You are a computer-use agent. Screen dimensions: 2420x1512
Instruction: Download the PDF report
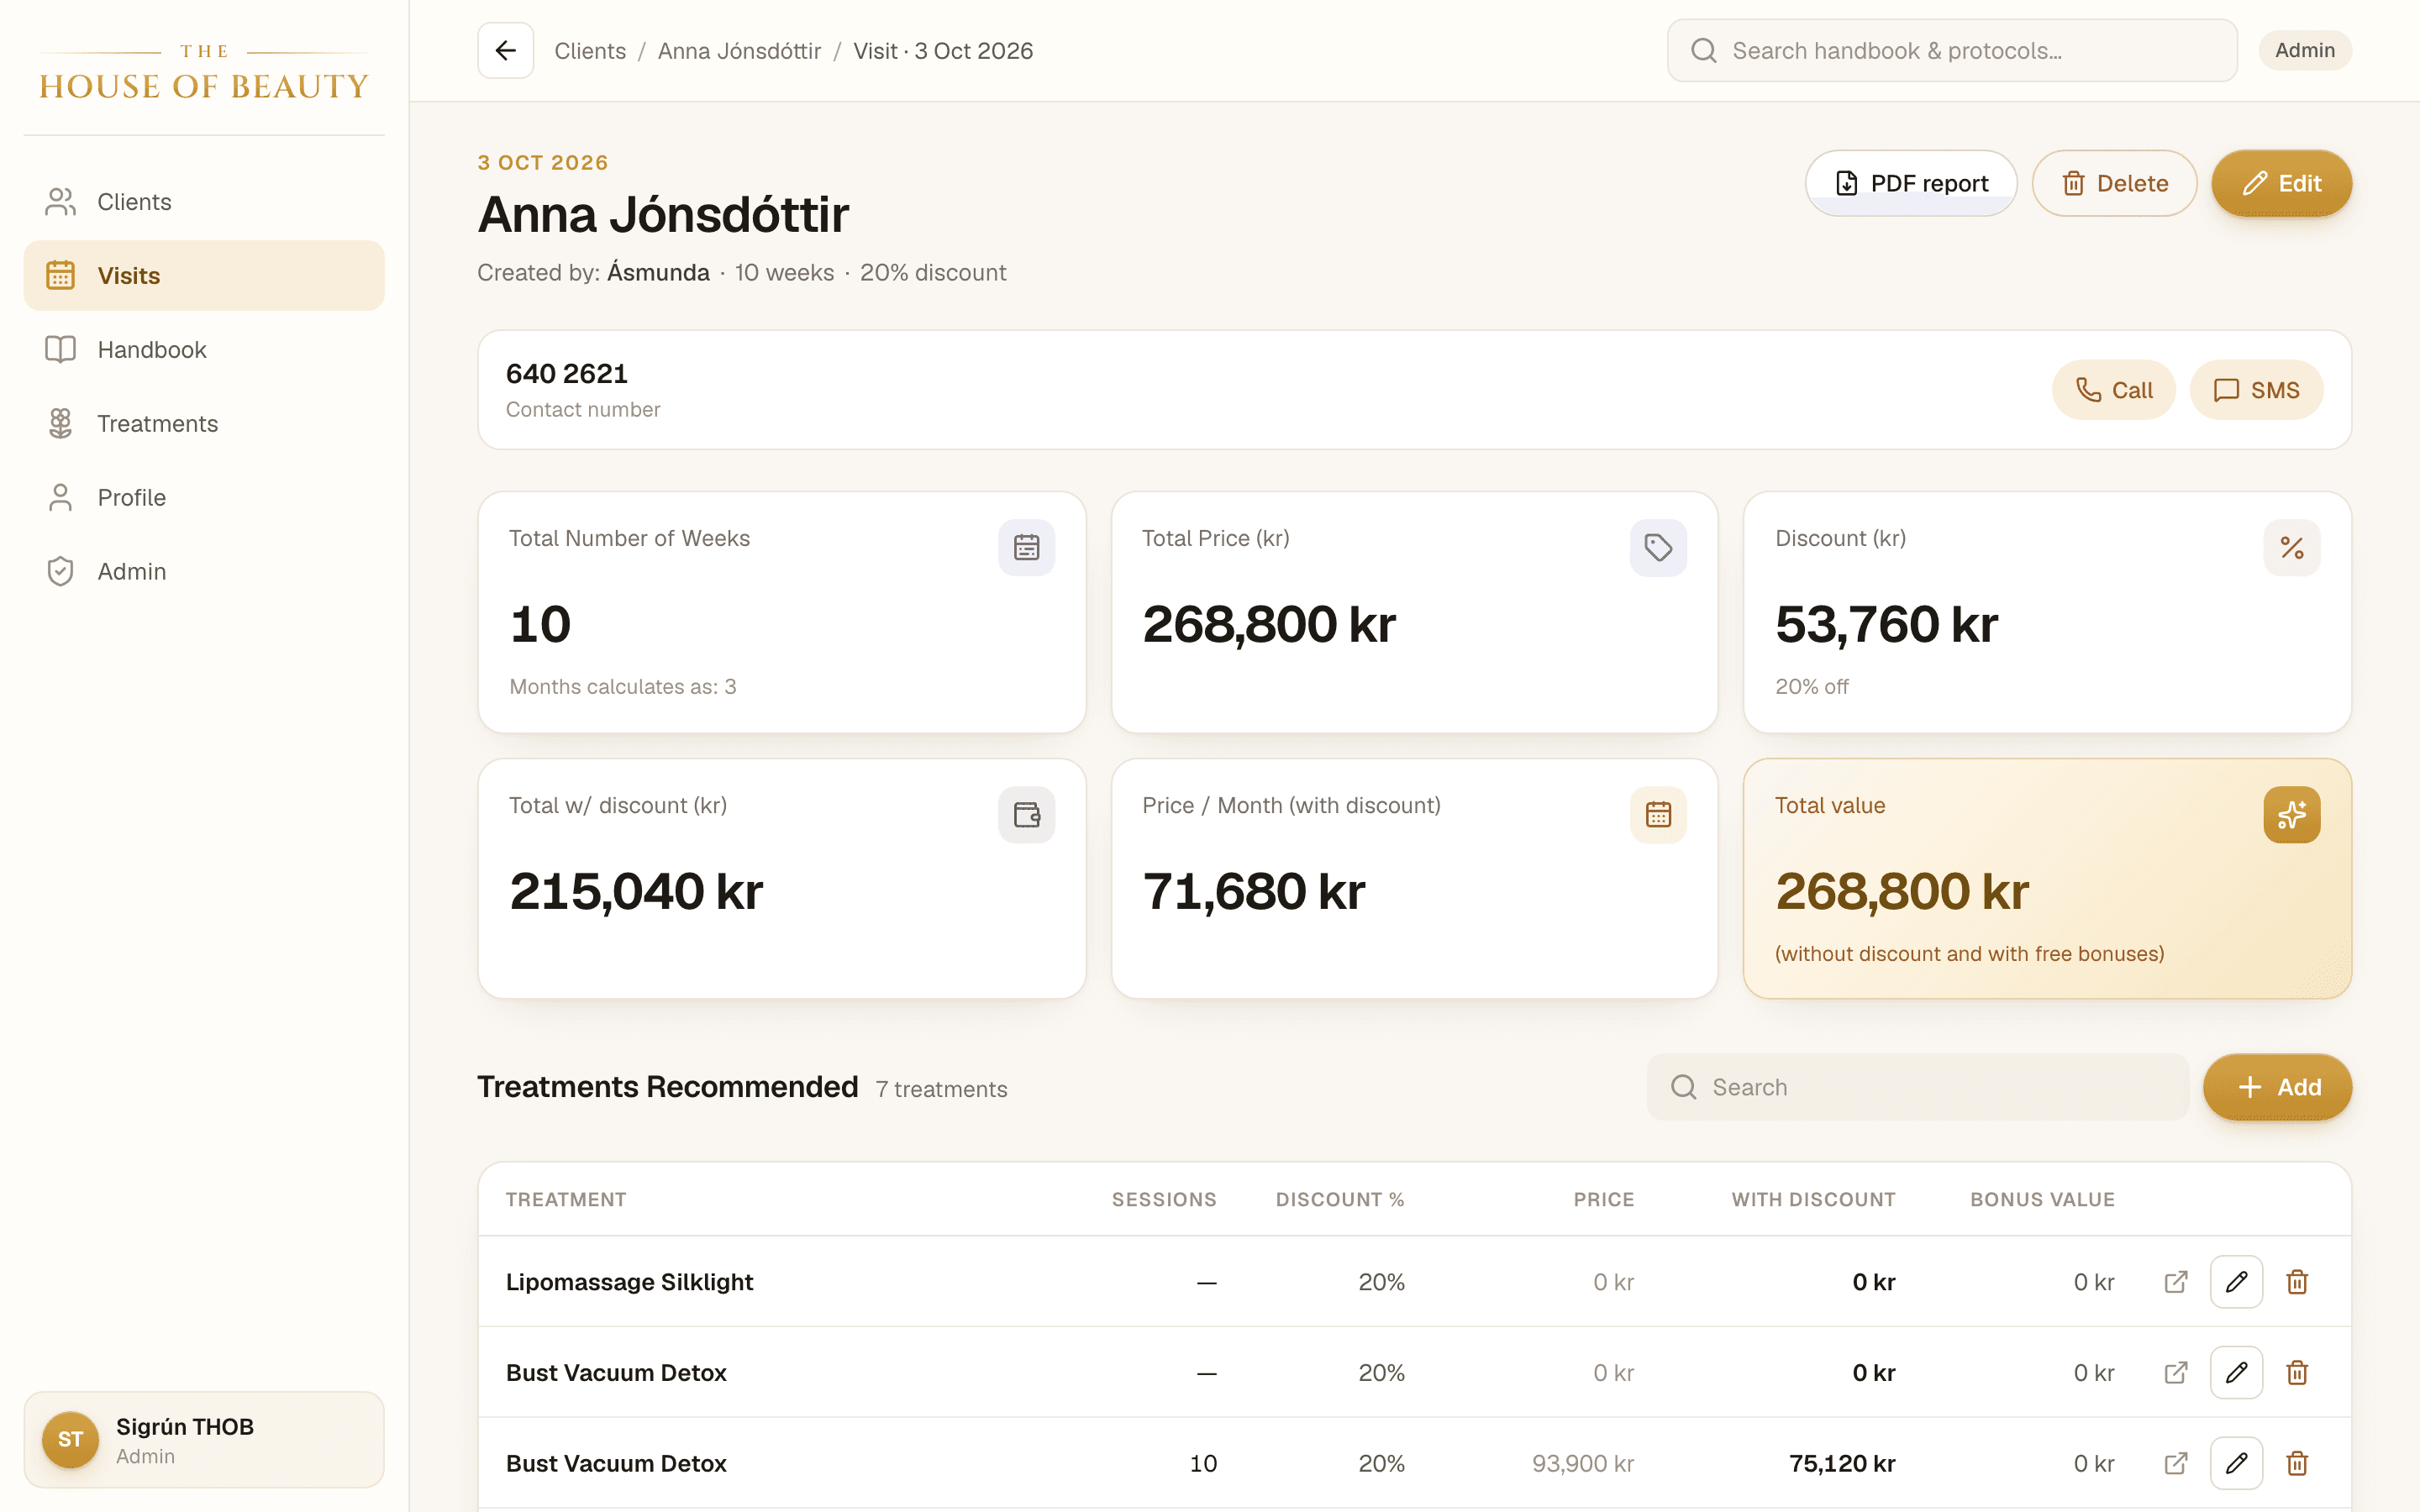1911,184
